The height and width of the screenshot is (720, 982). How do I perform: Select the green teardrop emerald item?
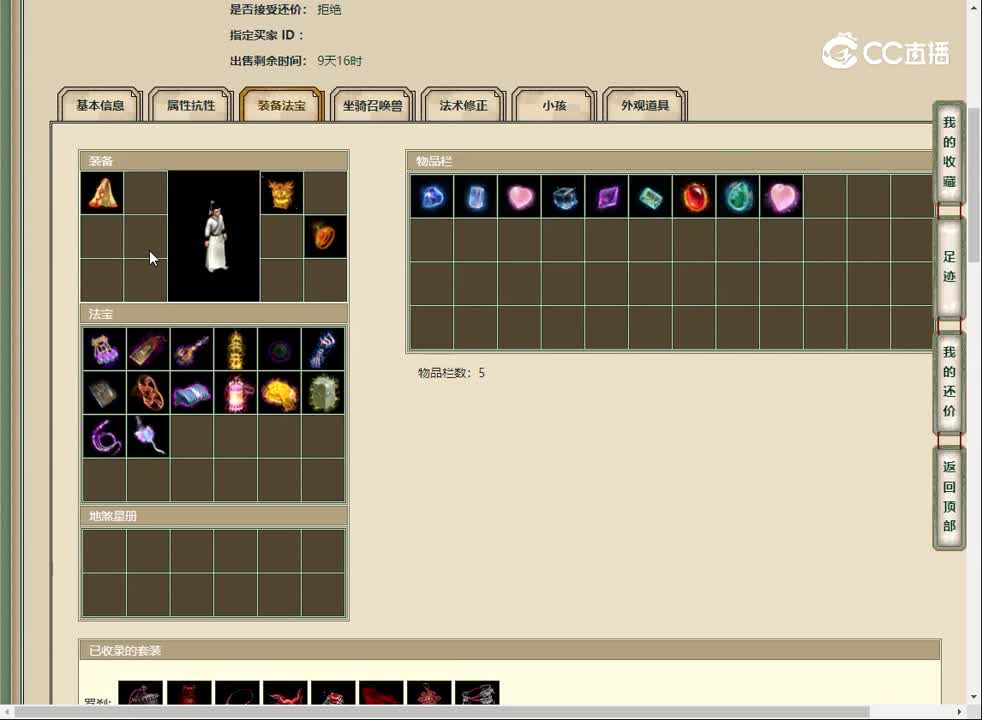tap(738, 197)
